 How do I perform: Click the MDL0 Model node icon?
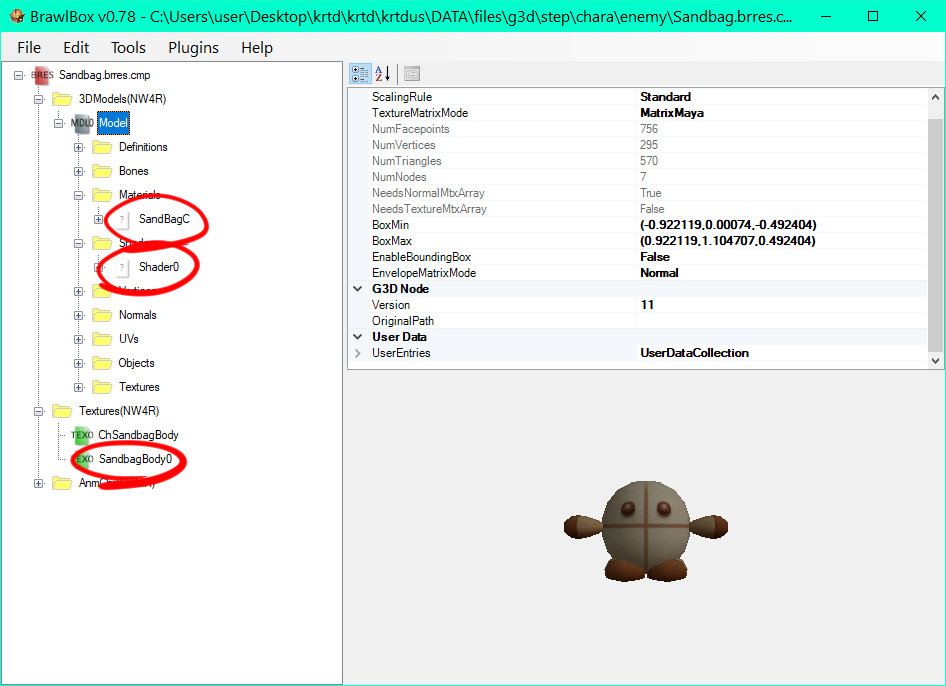coord(82,123)
